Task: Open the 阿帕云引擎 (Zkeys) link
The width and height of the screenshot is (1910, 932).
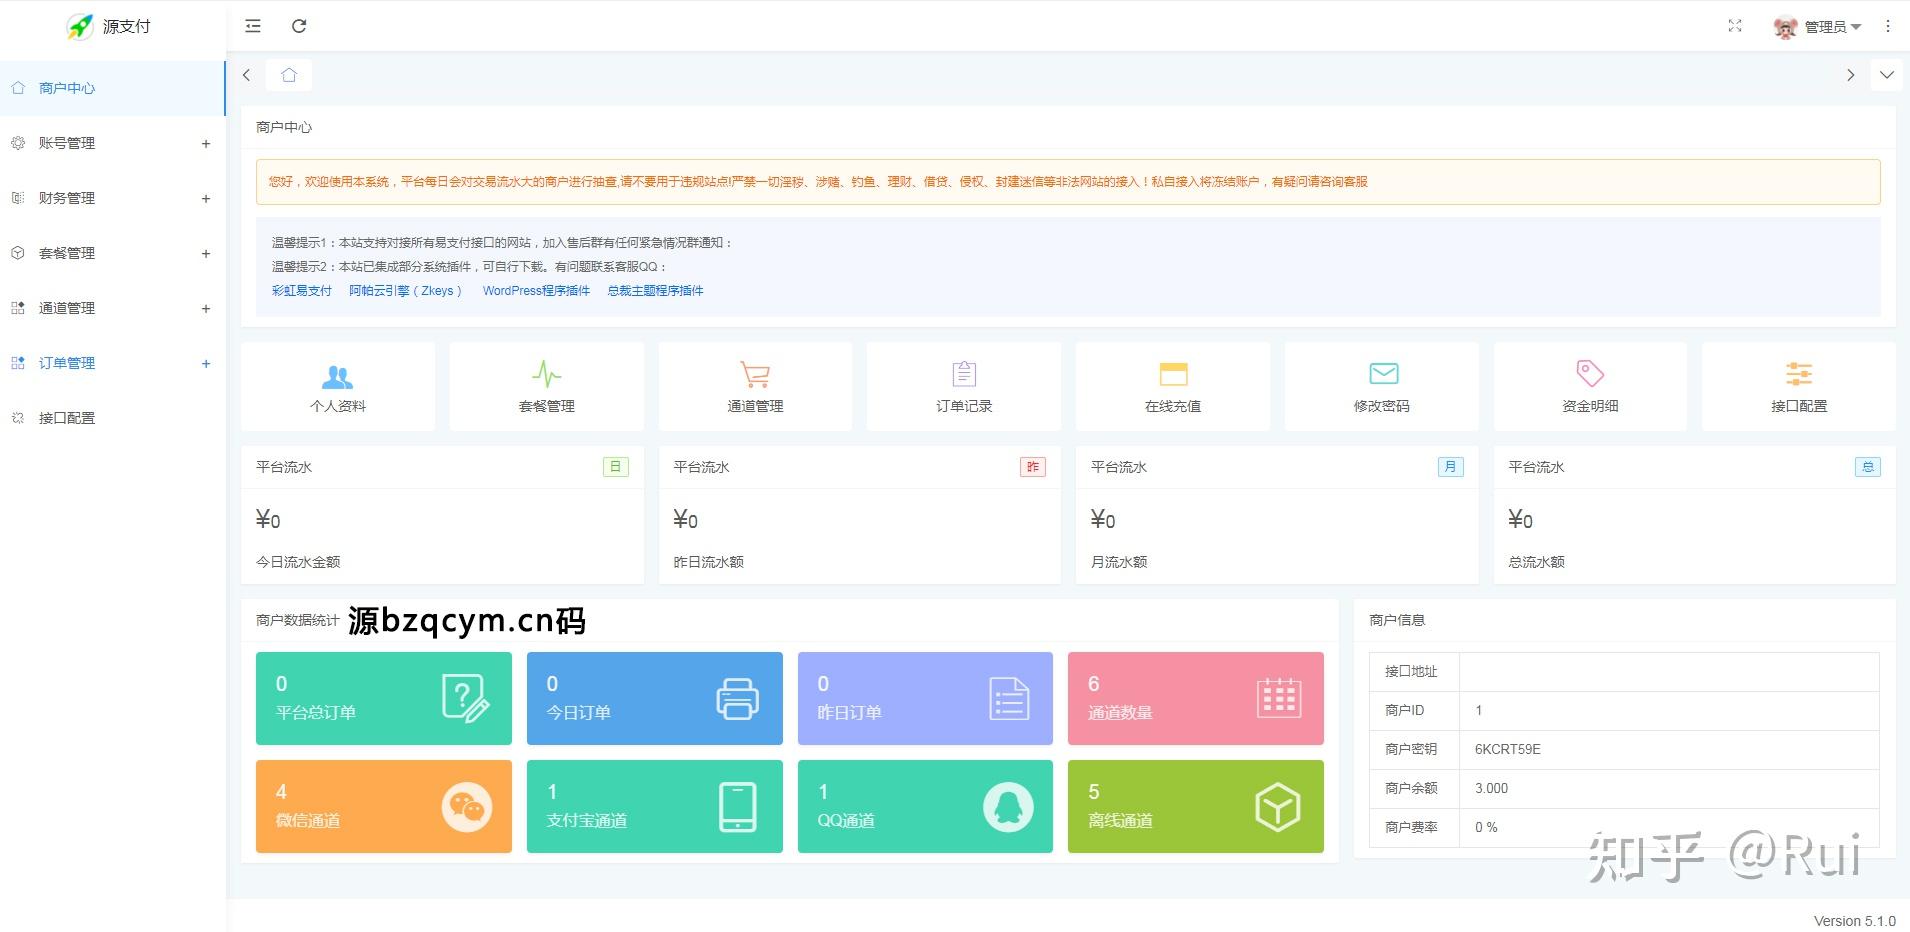Action: (x=405, y=291)
